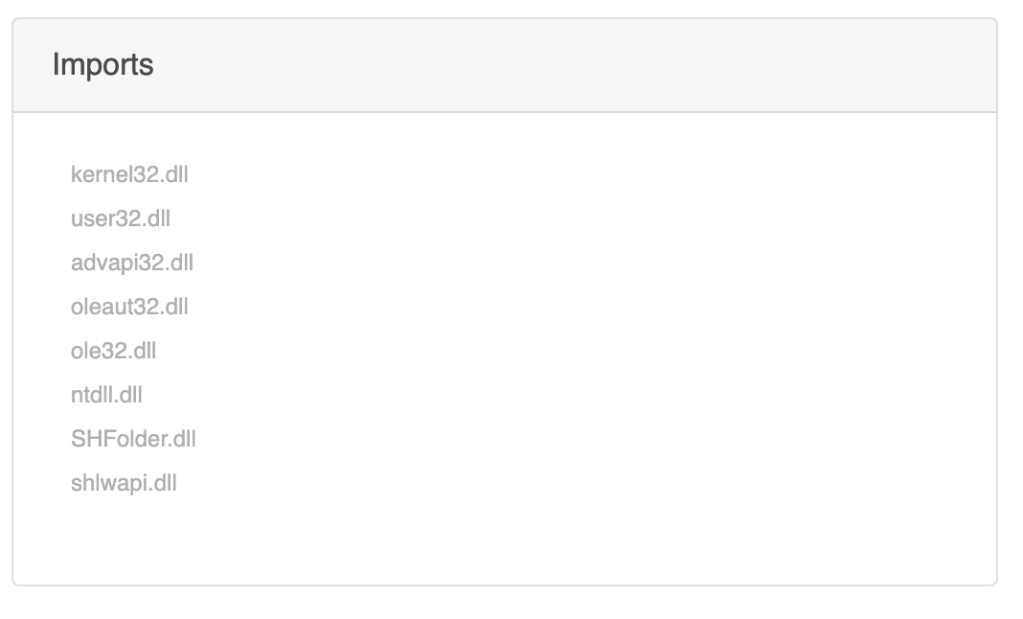
Task: Click the Imports panel heading
Action: click(103, 65)
